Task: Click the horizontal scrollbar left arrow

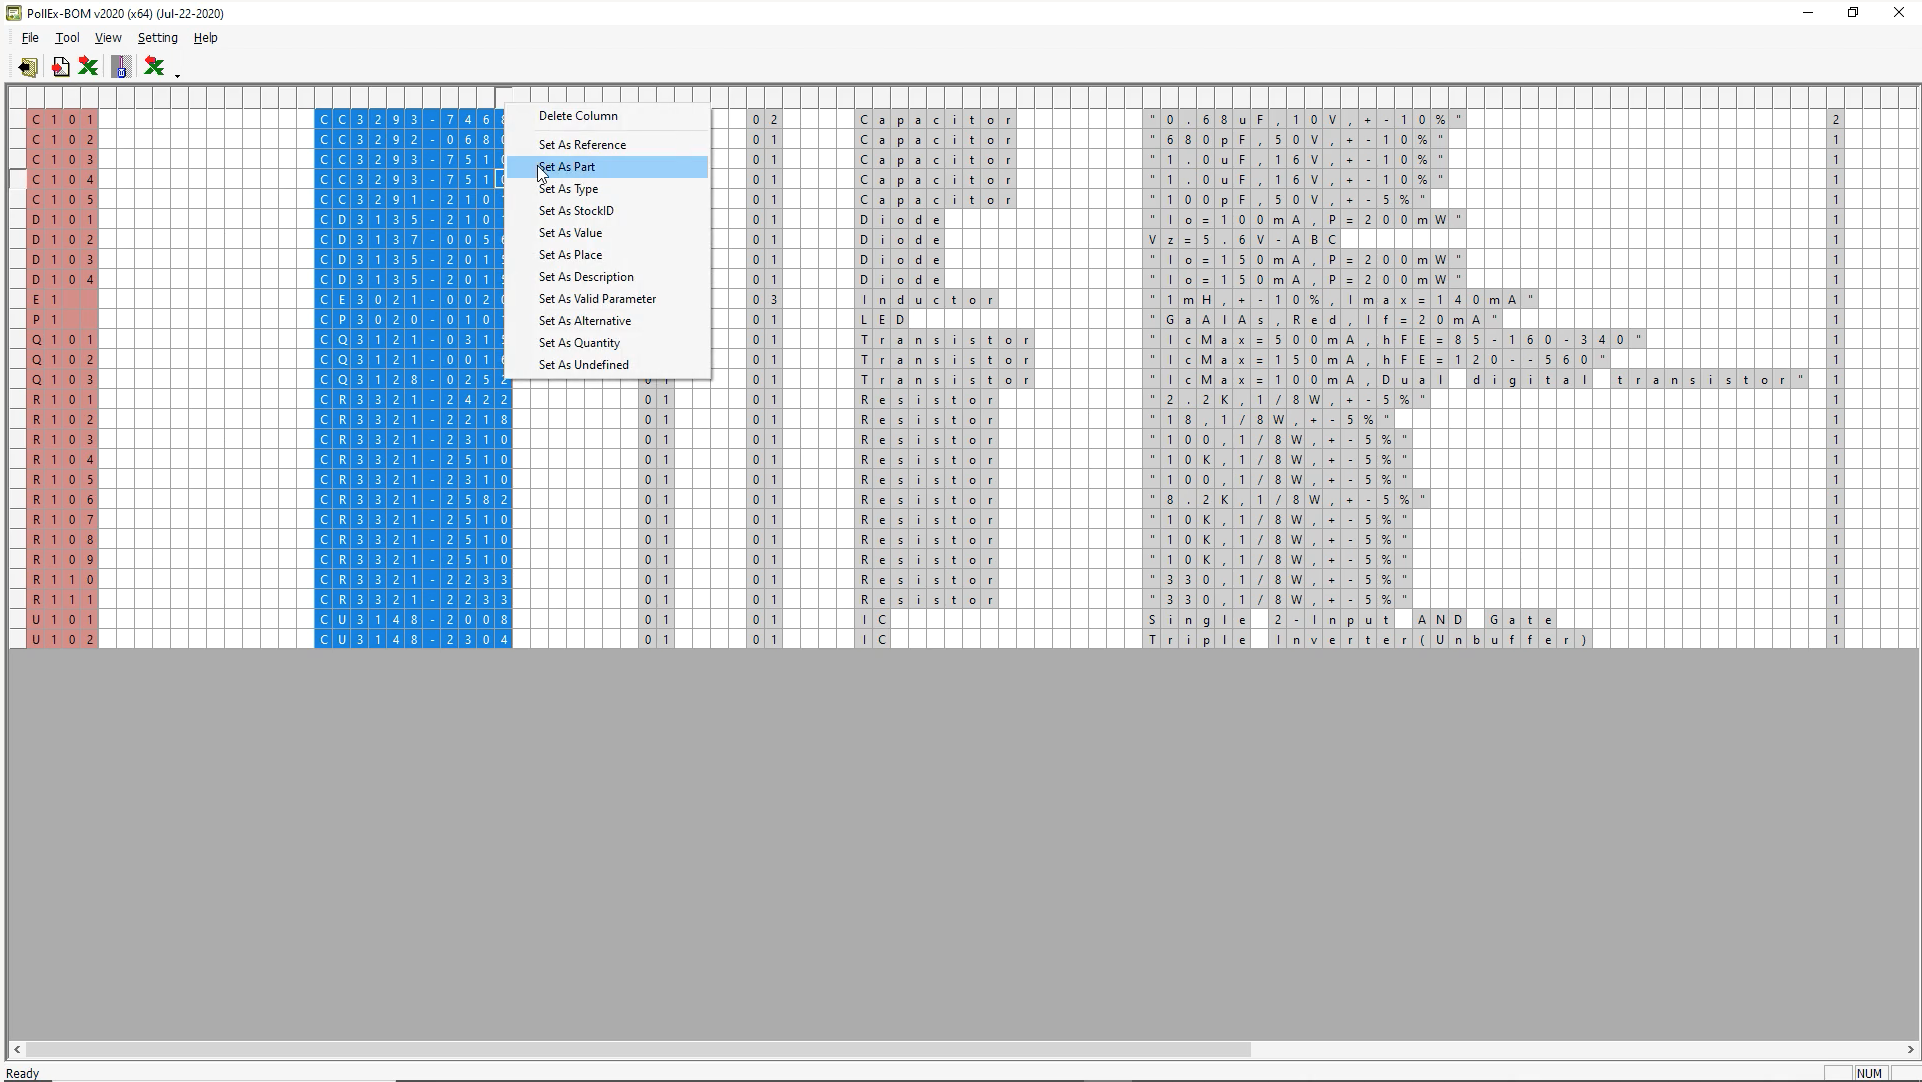Action: click(17, 1050)
